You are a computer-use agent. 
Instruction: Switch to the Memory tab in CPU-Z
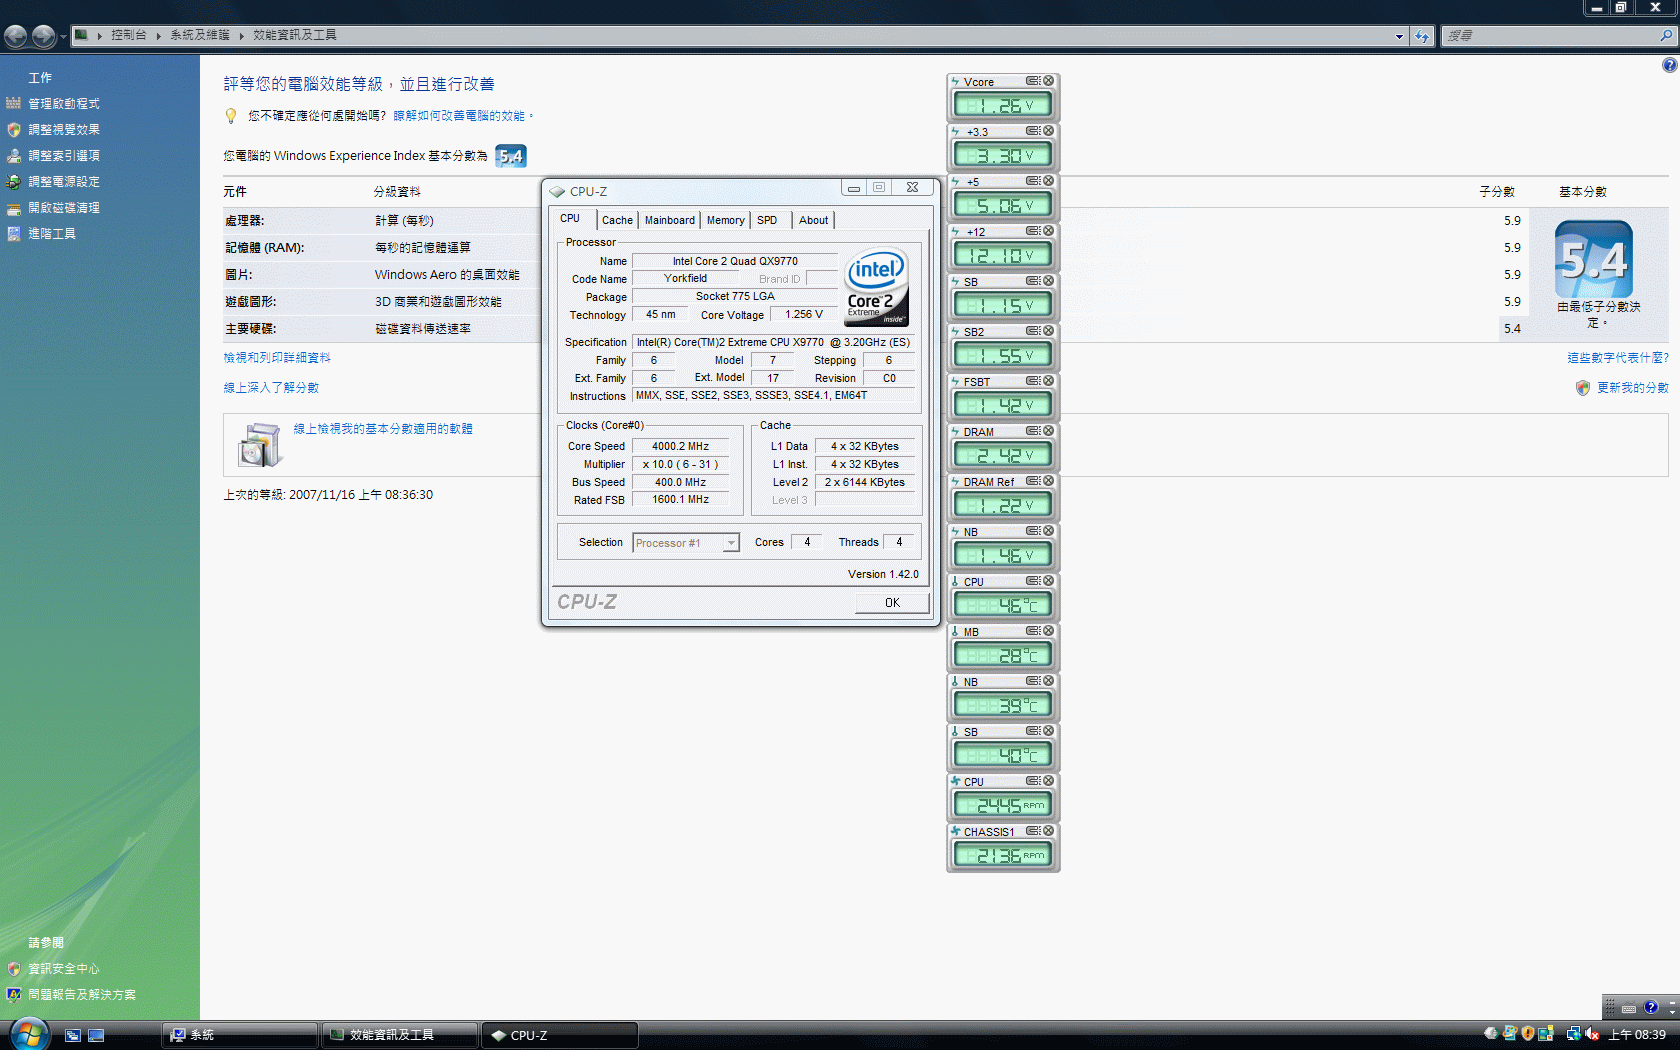coord(725,220)
